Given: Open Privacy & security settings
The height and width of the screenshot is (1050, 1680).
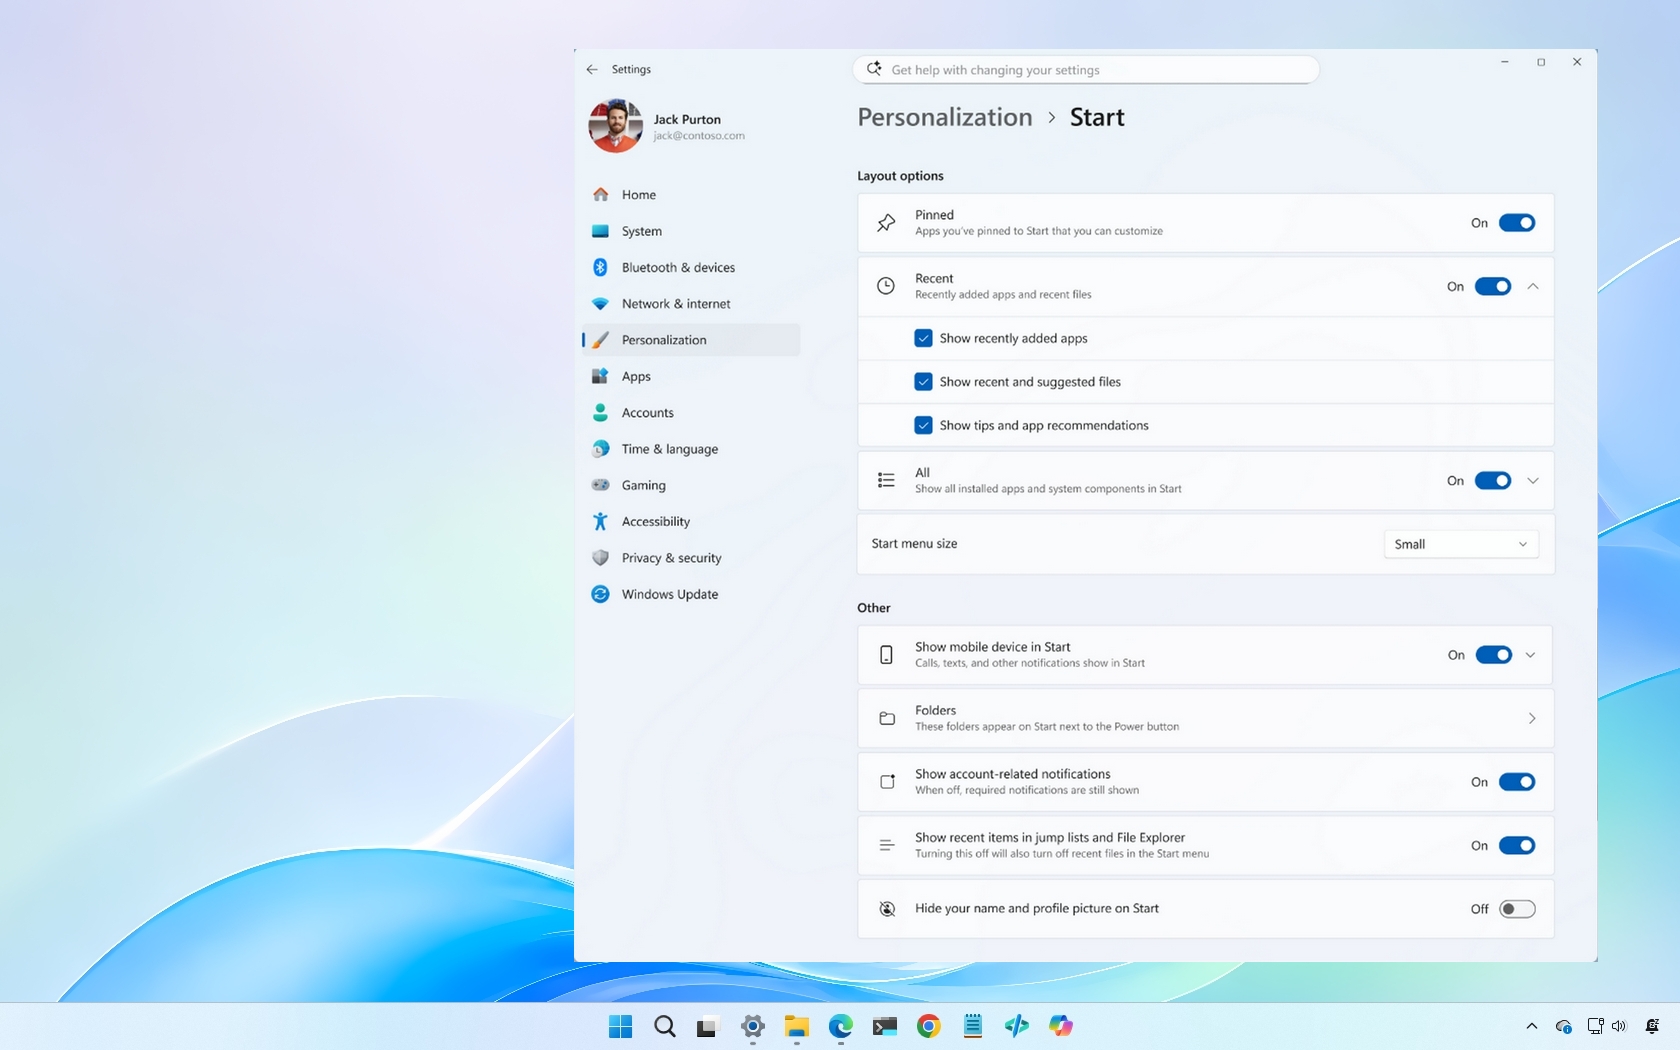Looking at the screenshot, I should pos(690,558).
